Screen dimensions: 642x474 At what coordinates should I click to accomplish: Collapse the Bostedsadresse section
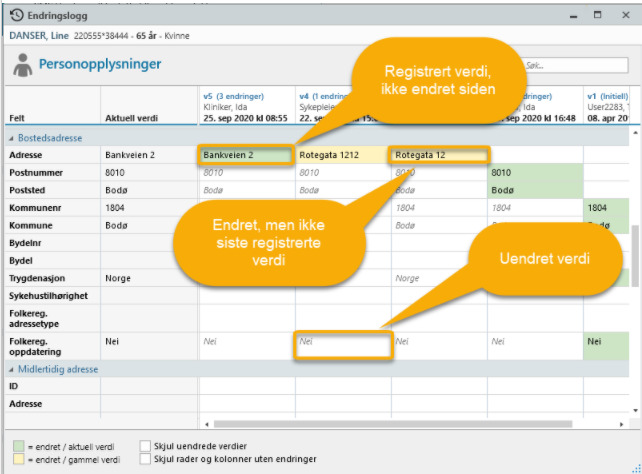(x=12, y=138)
